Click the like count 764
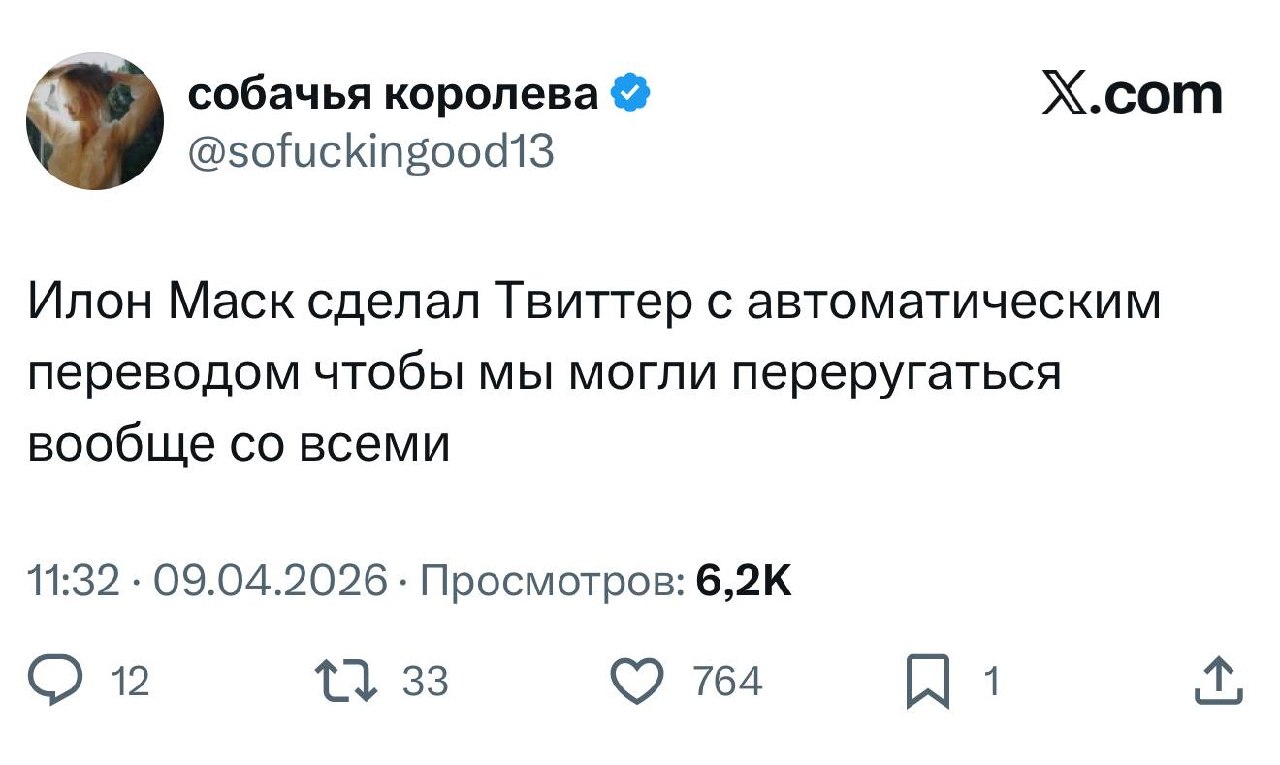This screenshot has height=765, width=1280. pyautogui.click(x=728, y=683)
